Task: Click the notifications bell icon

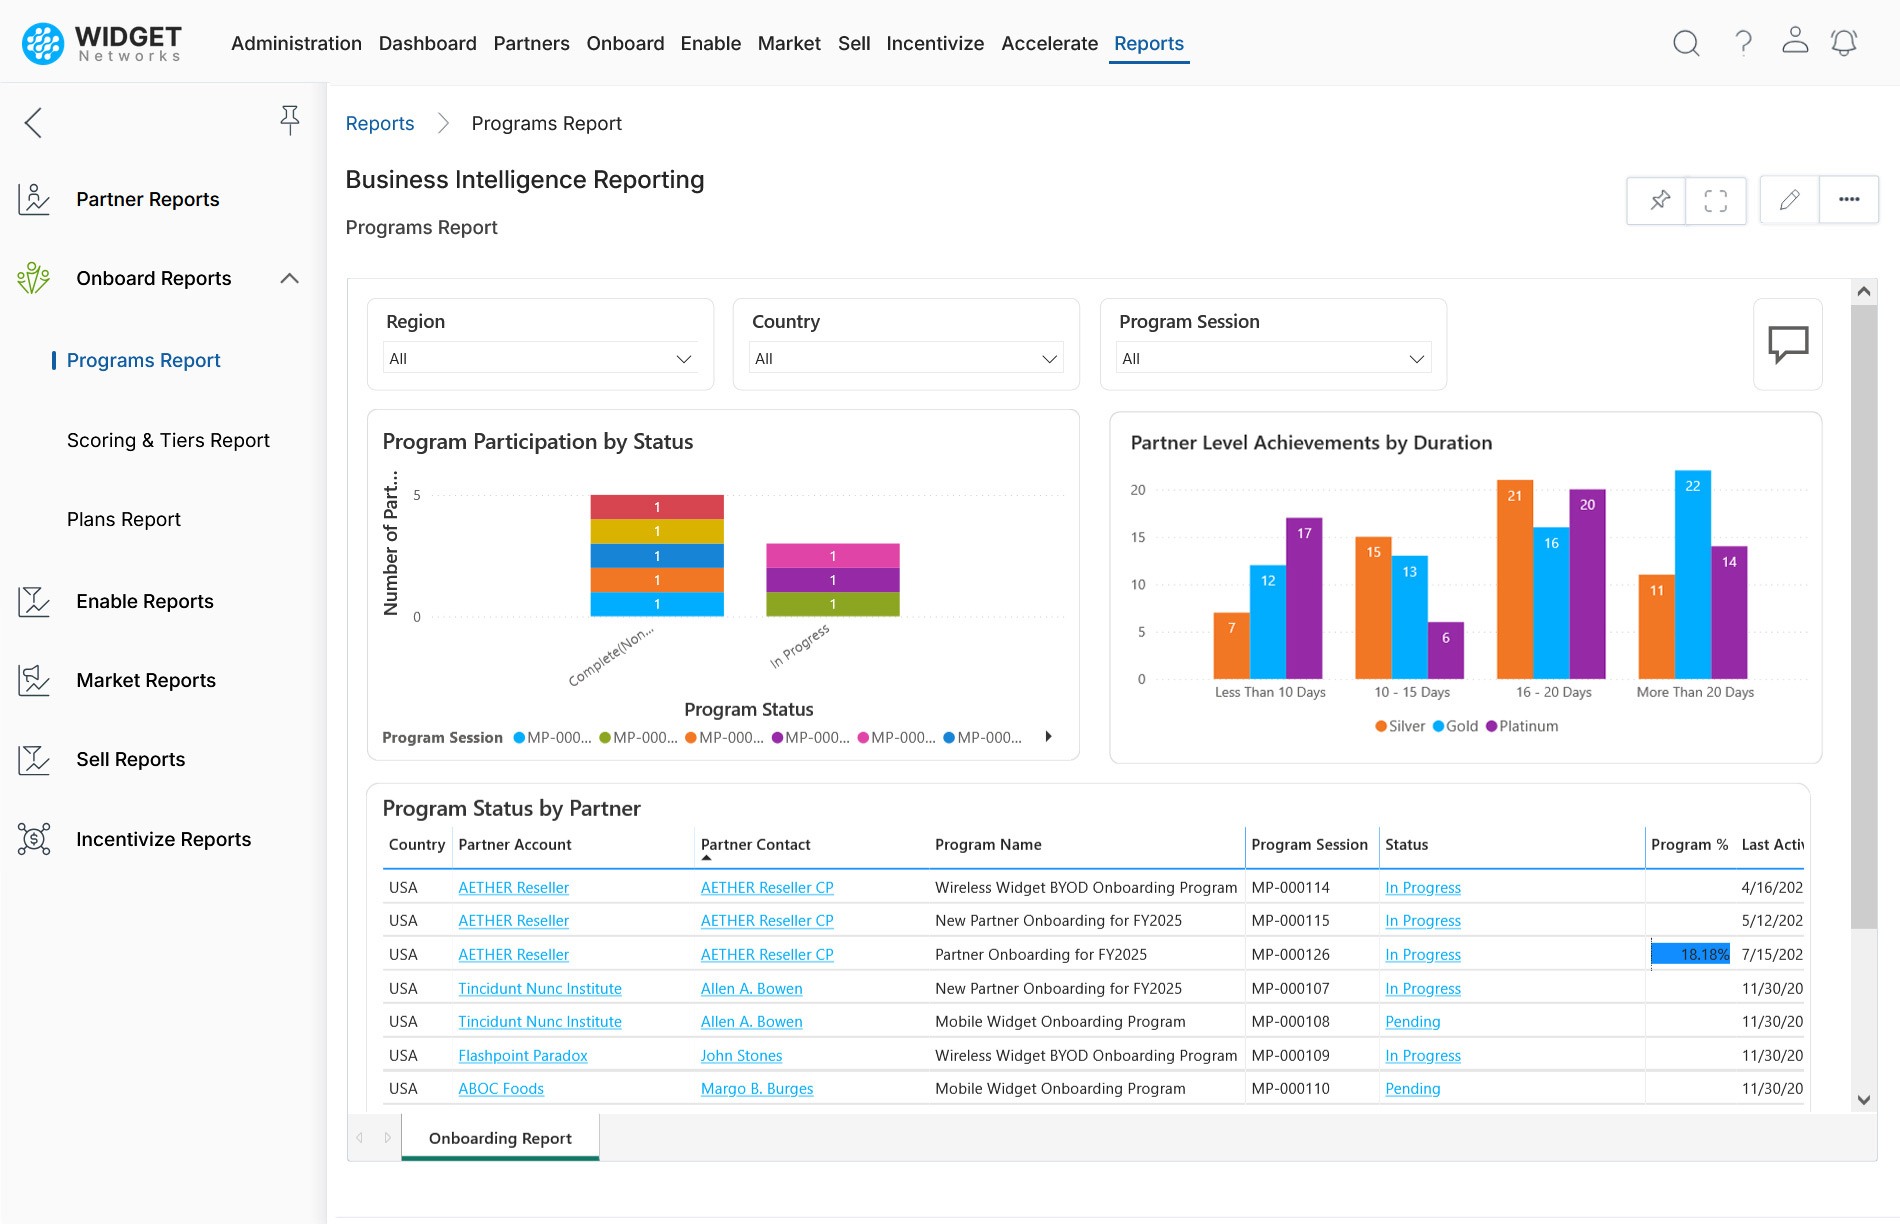Action: (x=1844, y=43)
